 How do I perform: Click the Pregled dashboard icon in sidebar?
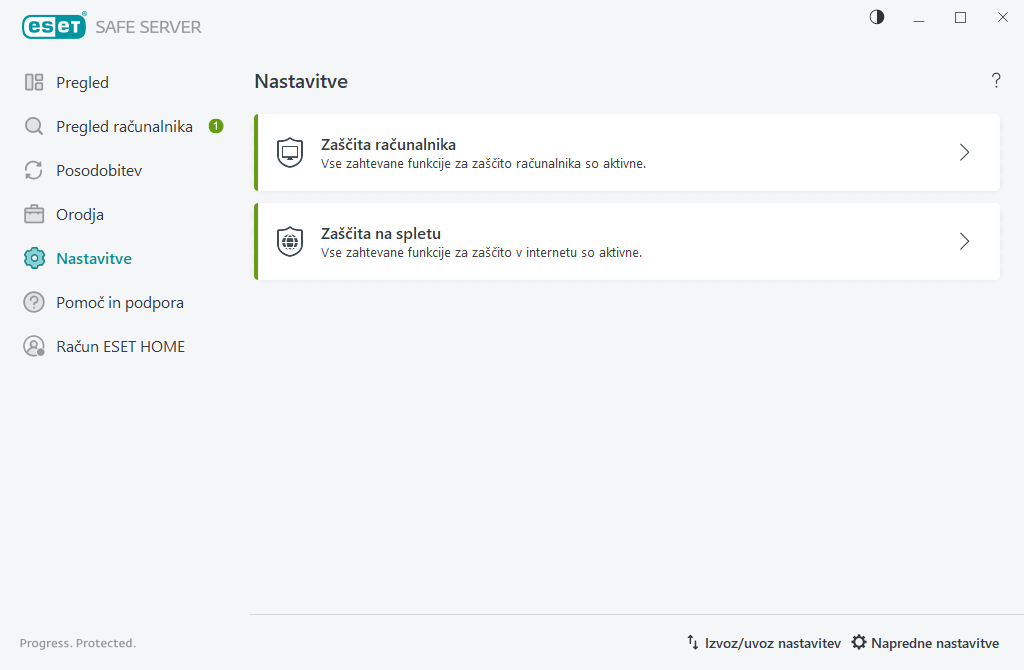(x=34, y=83)
